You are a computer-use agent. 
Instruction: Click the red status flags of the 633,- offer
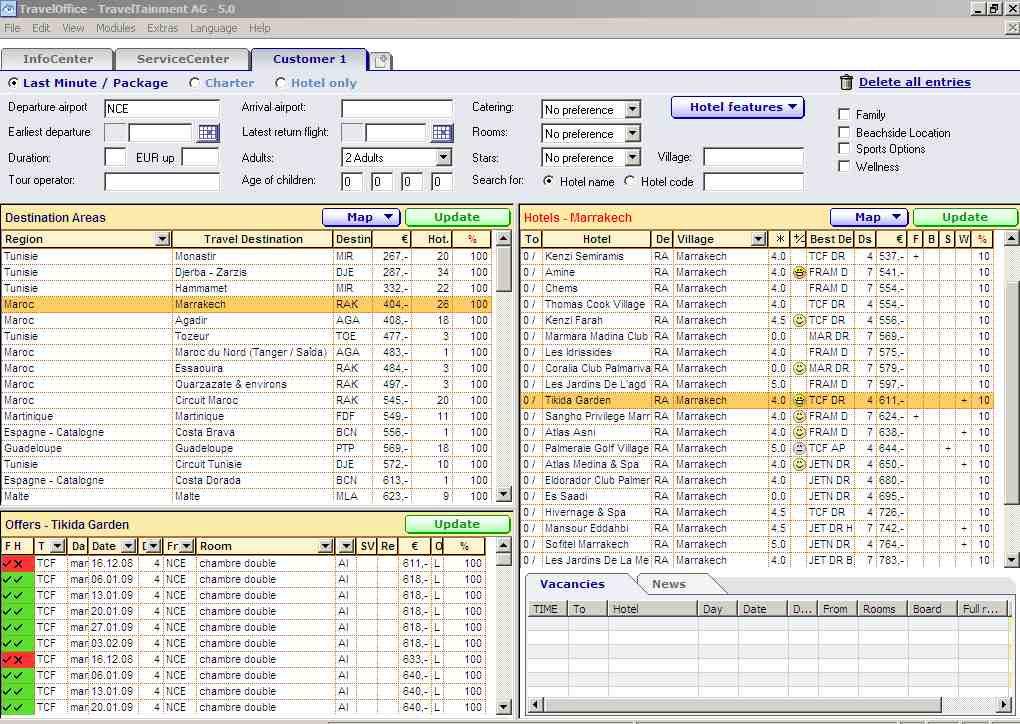point(18,659)
